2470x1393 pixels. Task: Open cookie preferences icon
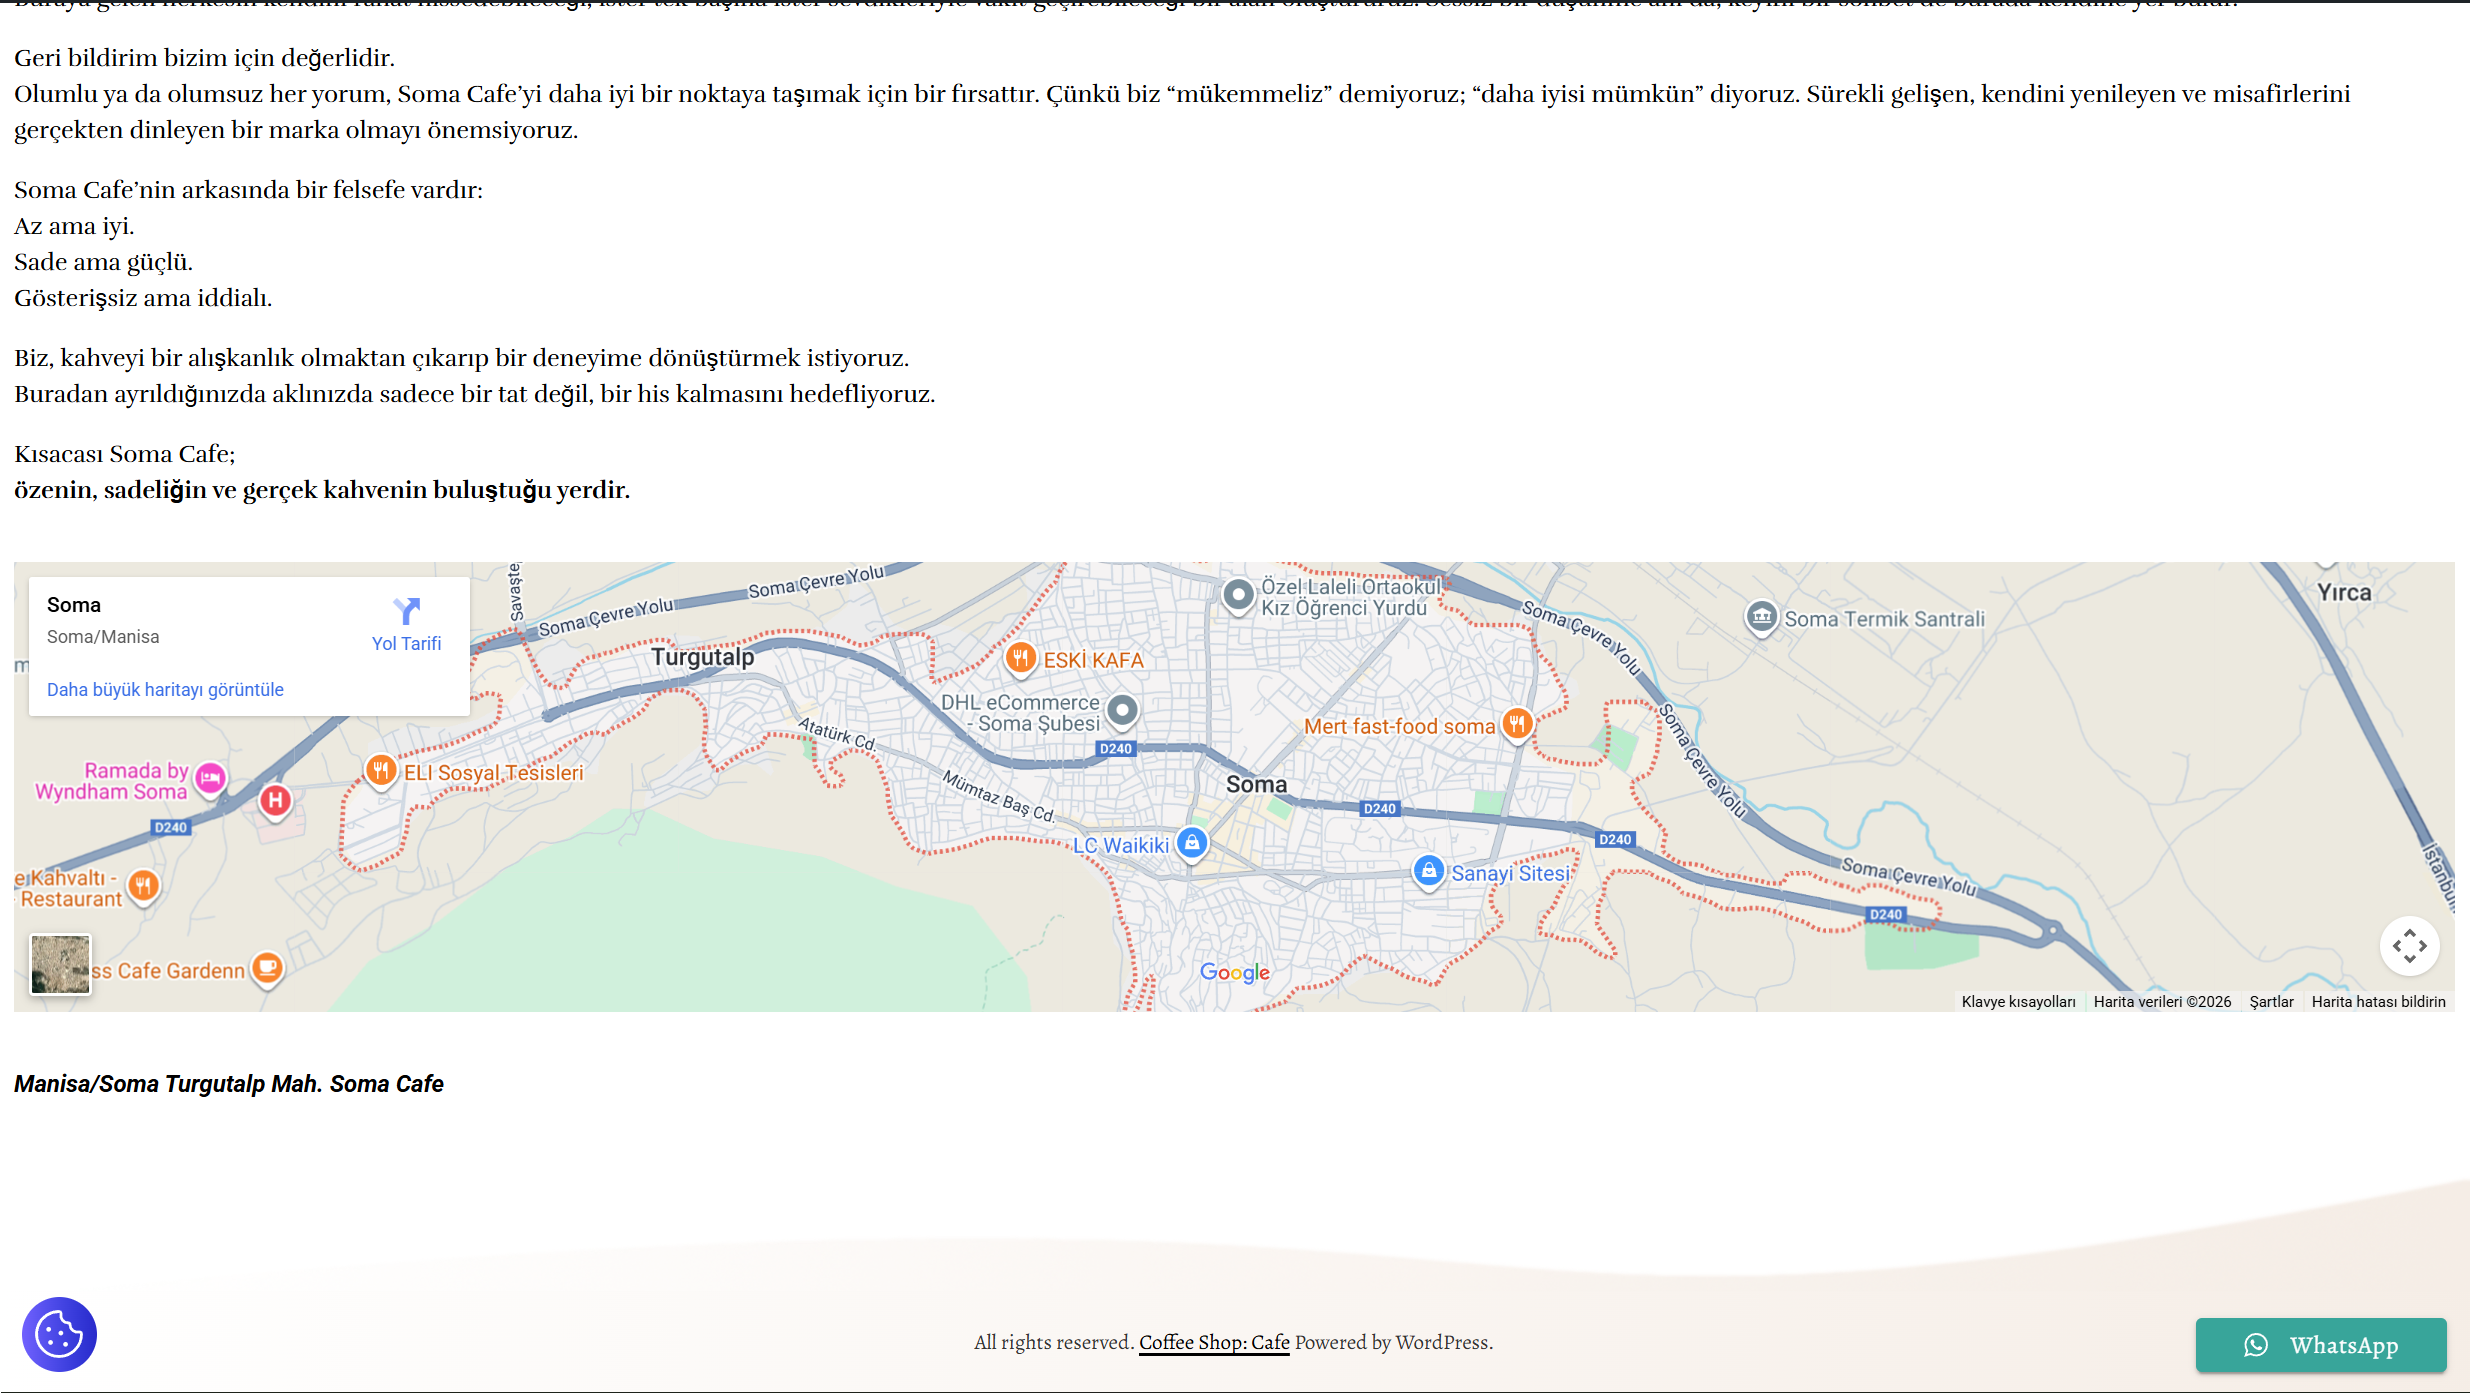point(59,1334)
